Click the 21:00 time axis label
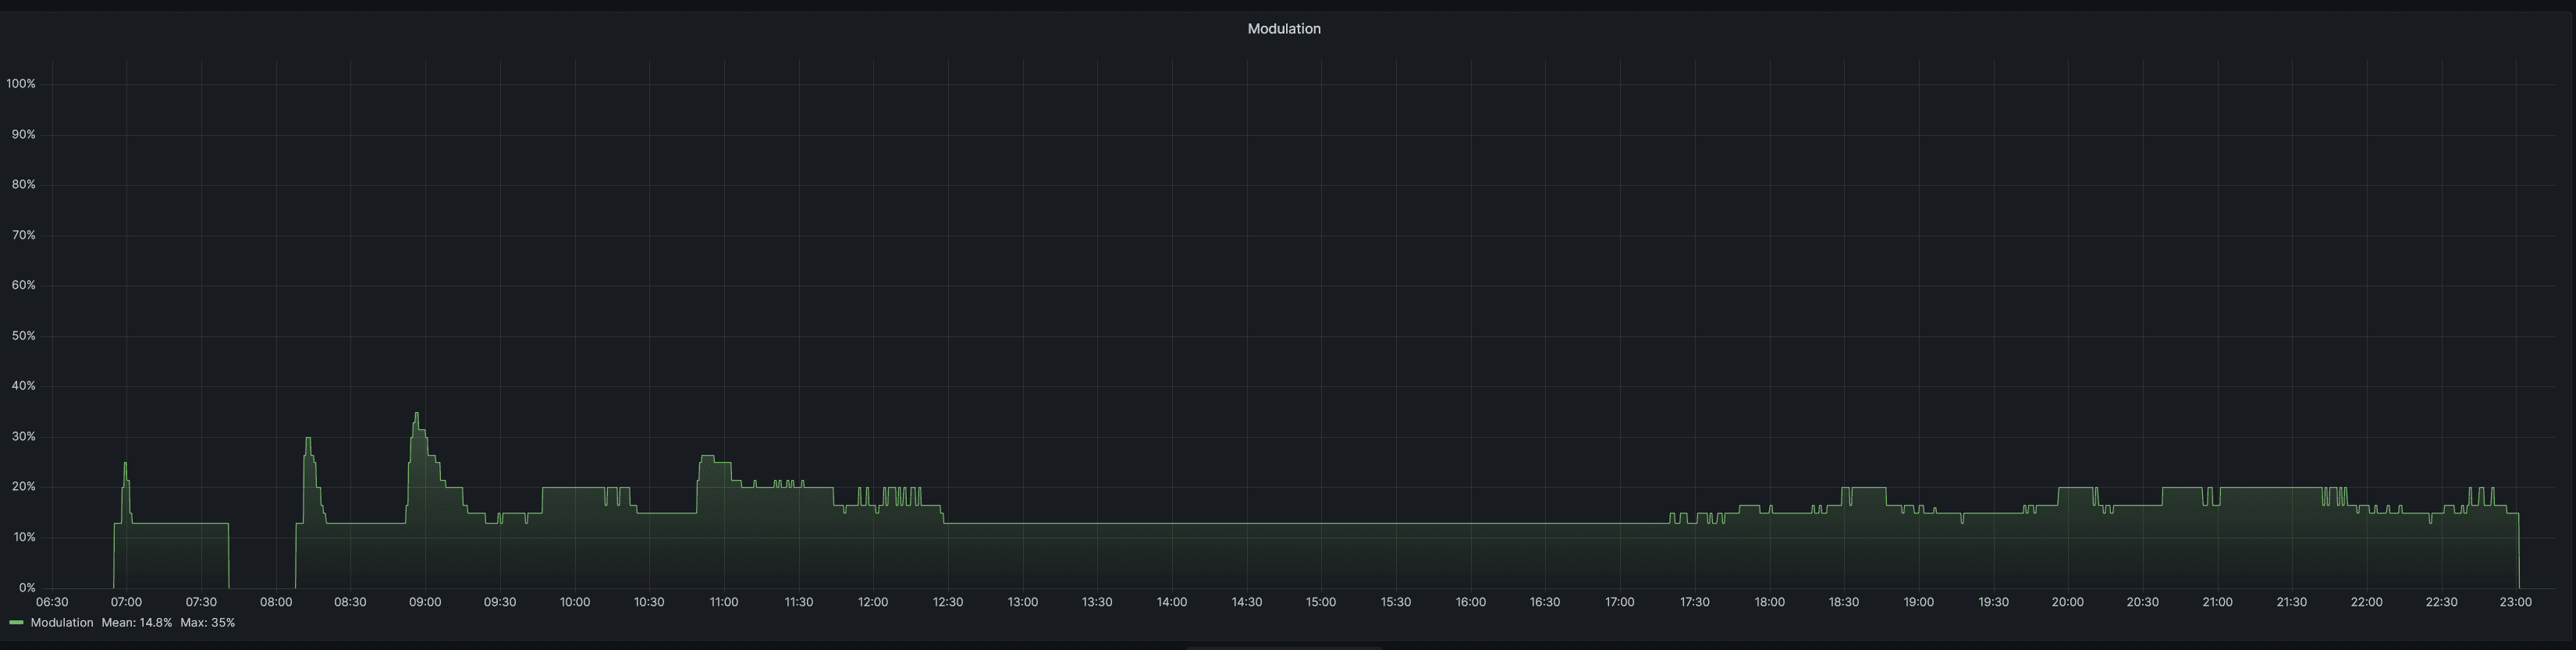2576x650 pixels. pyautogui.click(x=2217, y=602)
